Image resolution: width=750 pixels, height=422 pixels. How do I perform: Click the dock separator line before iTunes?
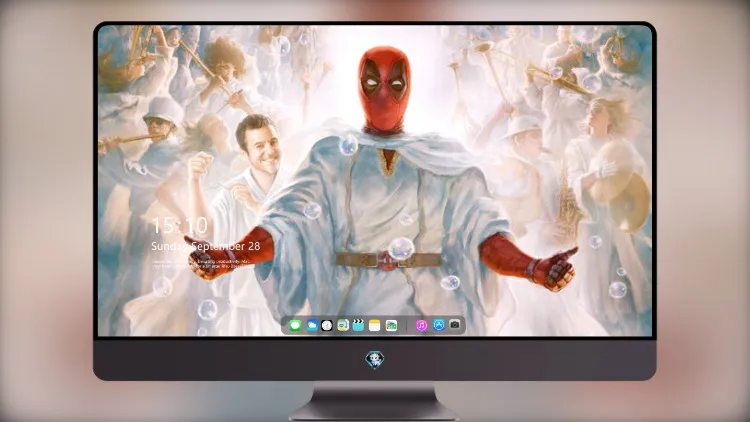pyautogui.click(x=407, y=326)
